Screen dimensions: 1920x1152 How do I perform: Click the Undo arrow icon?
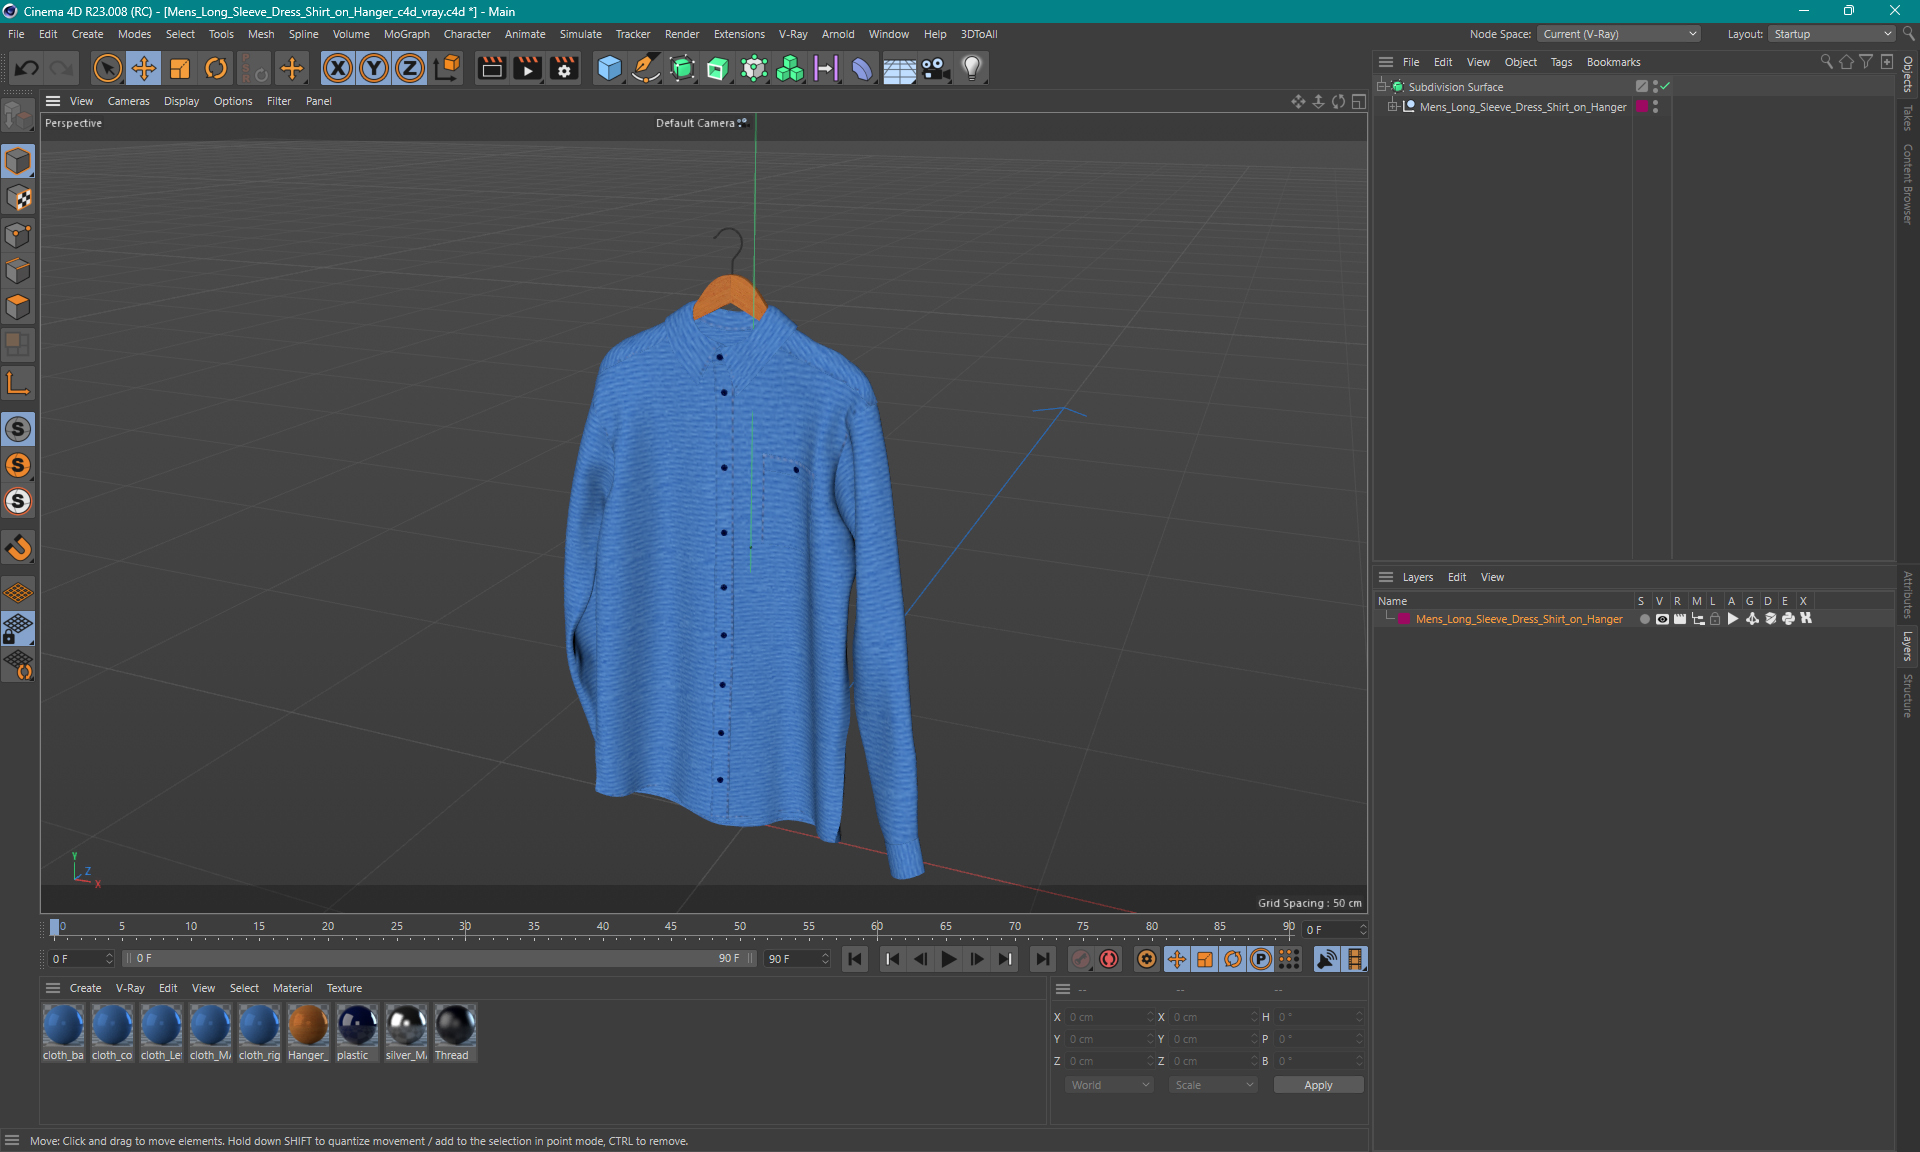[27, 68]
